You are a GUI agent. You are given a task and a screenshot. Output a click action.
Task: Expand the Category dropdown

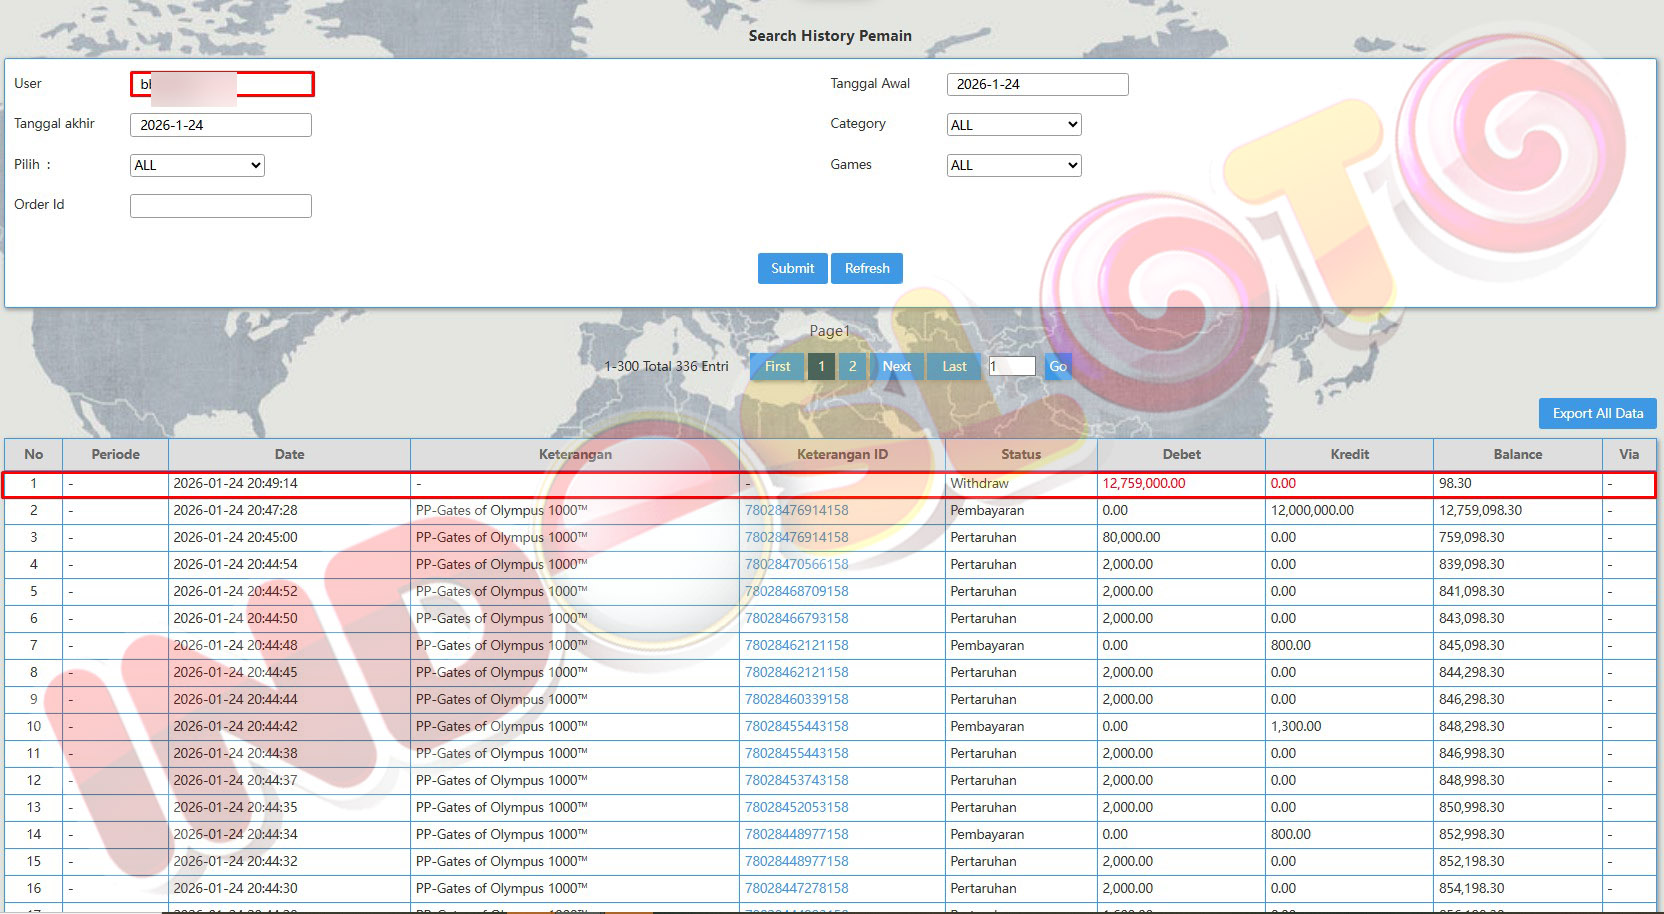(1013, 125)
